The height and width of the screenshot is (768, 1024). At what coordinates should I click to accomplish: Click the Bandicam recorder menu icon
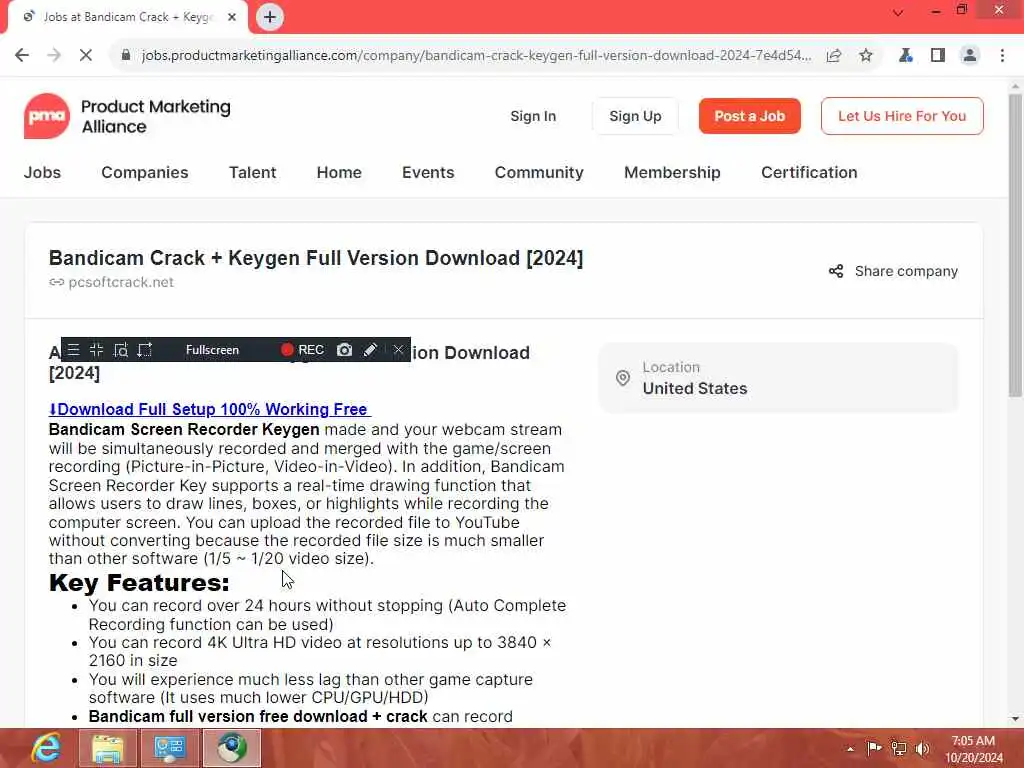[73, 350]
